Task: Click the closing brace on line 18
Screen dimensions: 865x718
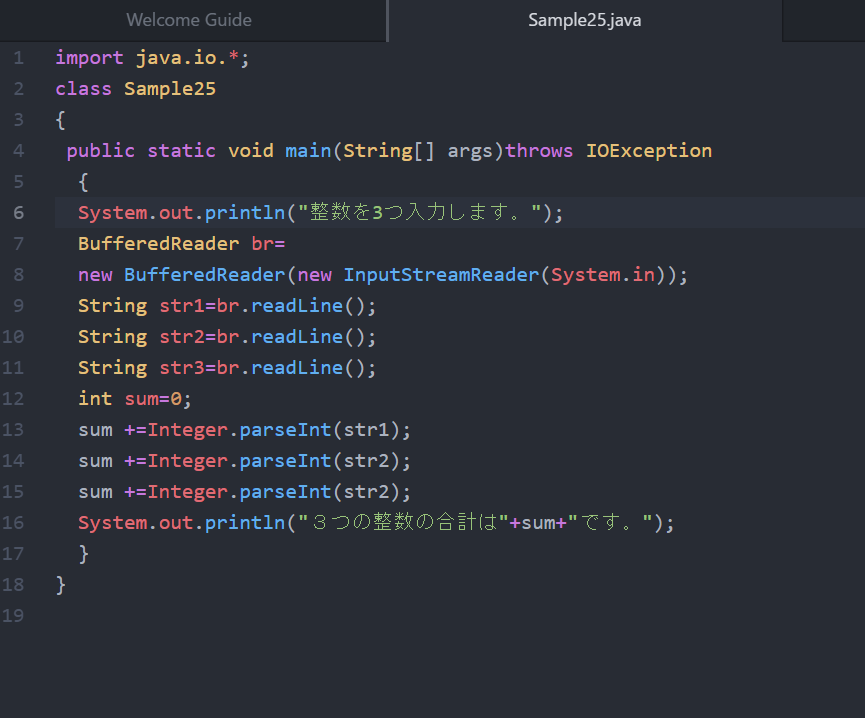Action: [61, 584]
